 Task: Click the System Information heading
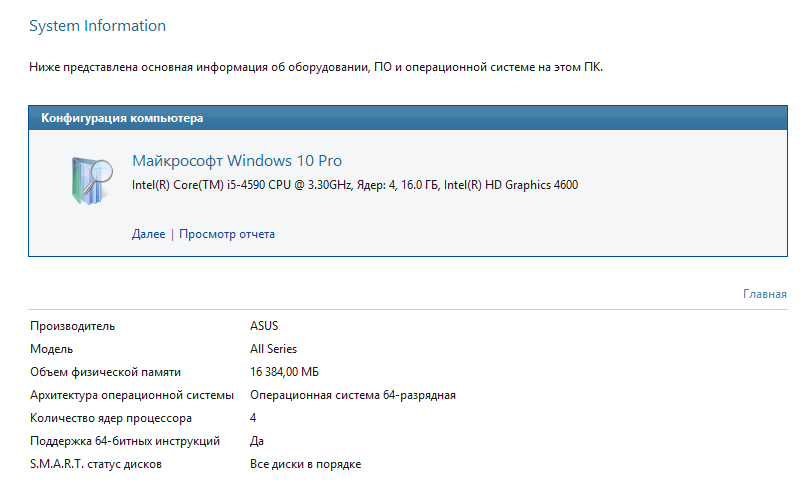click(98, 26)
